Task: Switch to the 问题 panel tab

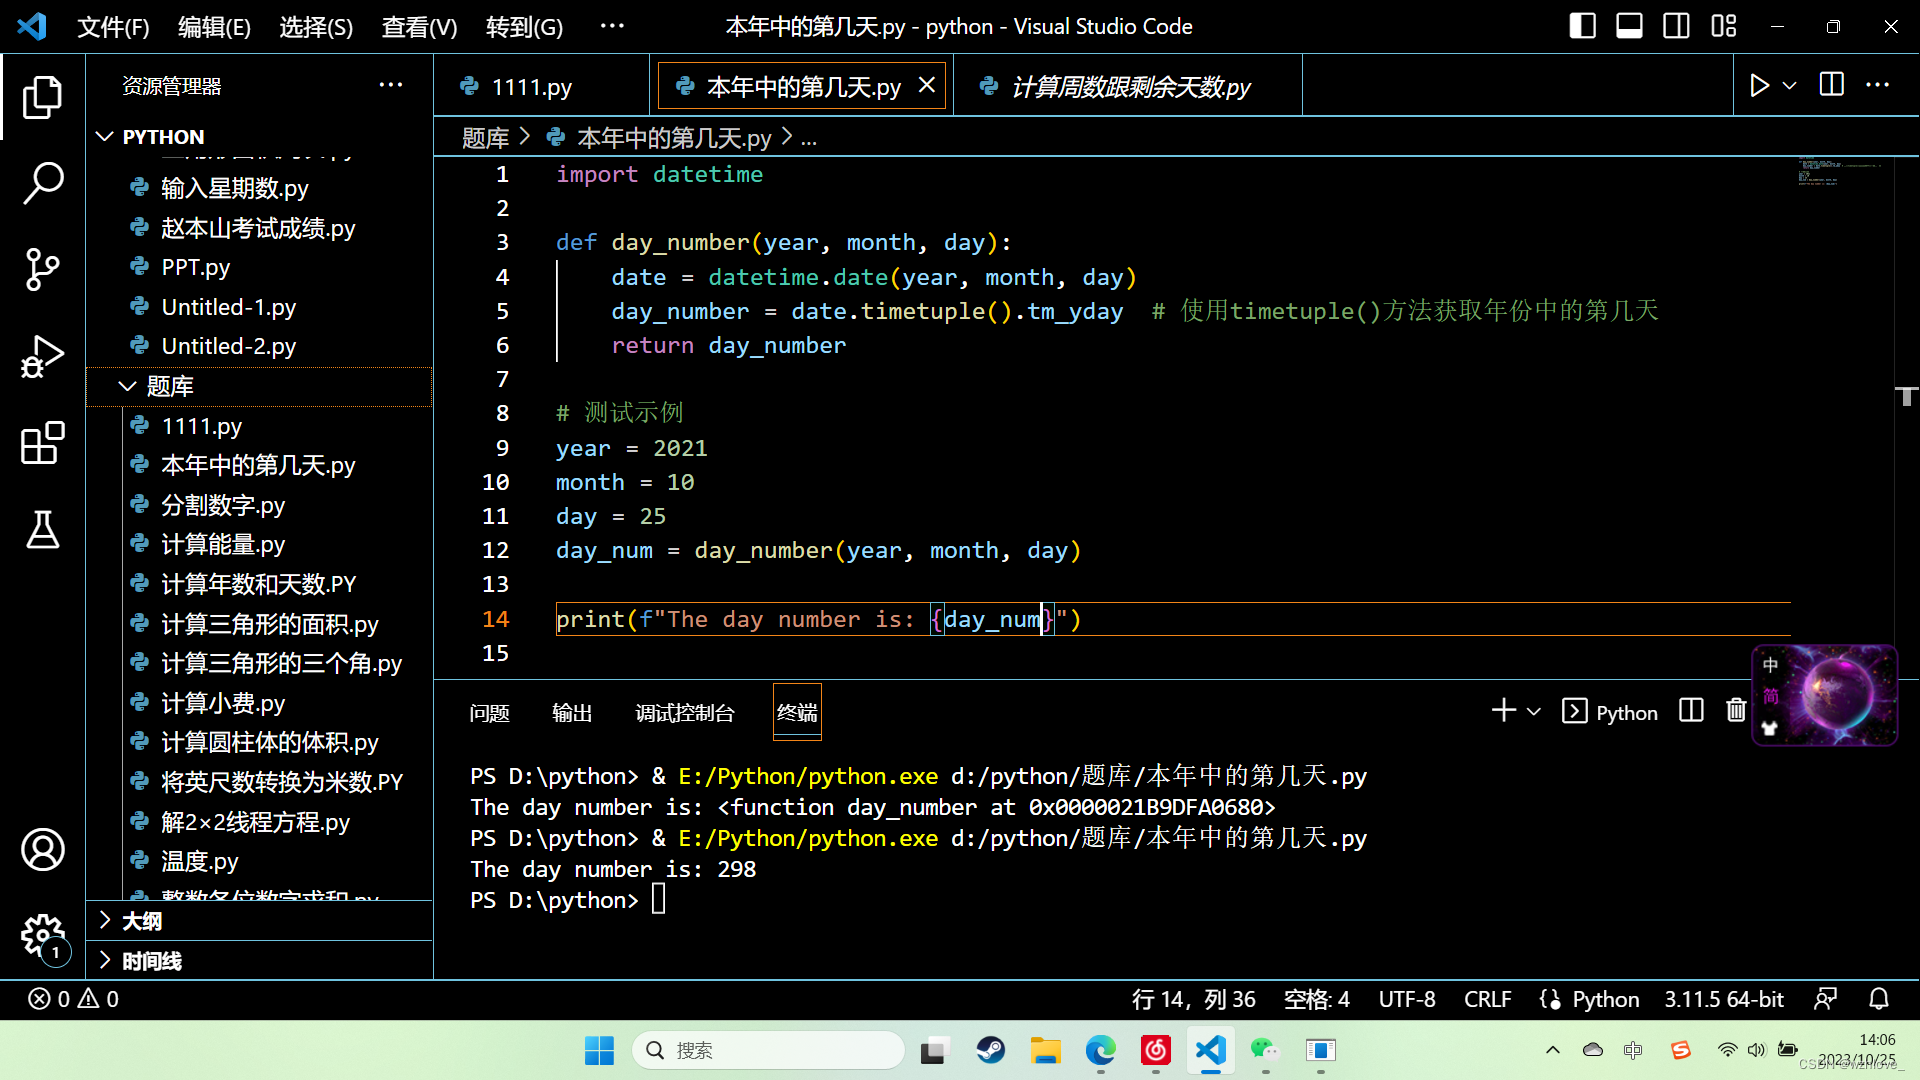Action: pos(489,713)
